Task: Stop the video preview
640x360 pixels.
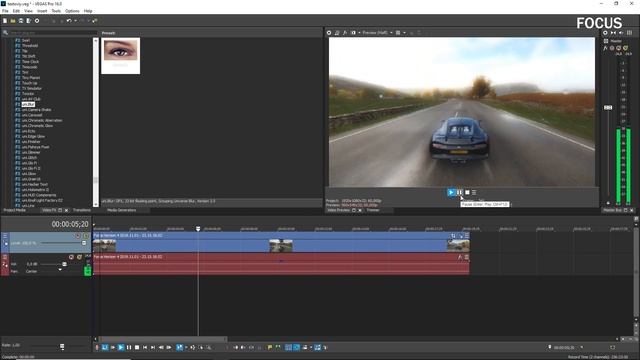Action: tap(467, 192)
